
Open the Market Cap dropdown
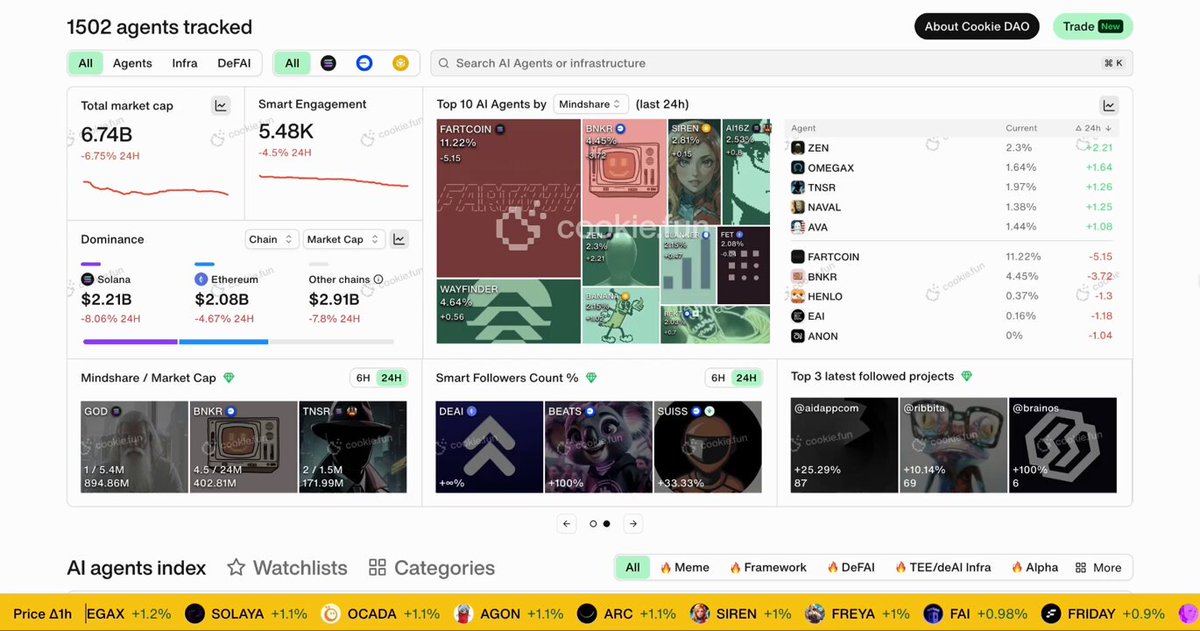tap(344, 239)
